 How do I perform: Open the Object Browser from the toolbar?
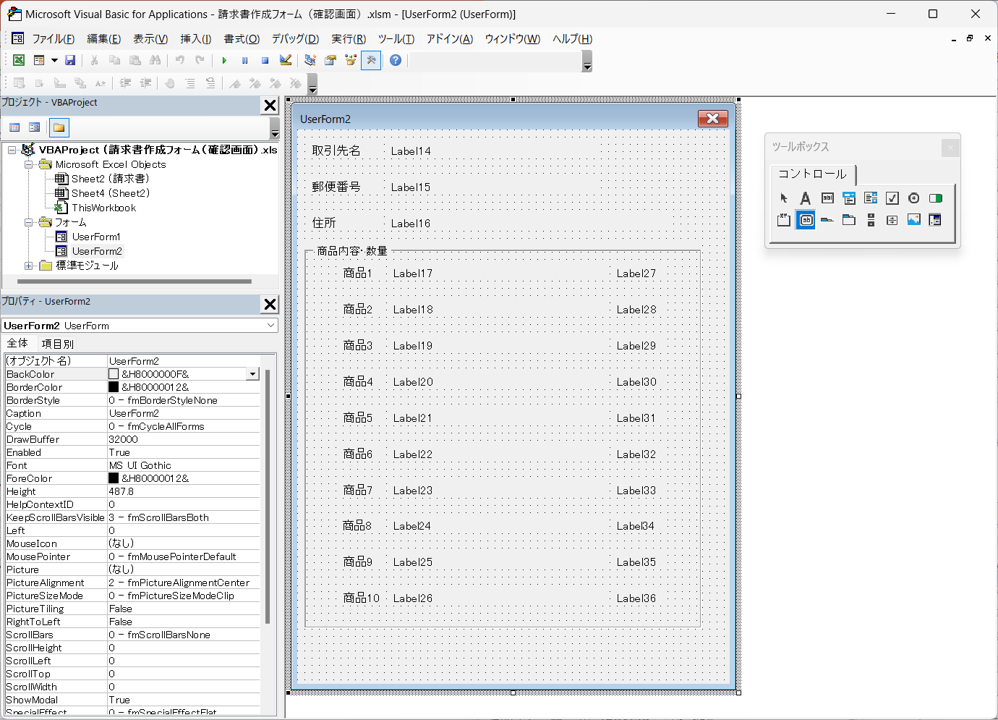pos(350,61)
